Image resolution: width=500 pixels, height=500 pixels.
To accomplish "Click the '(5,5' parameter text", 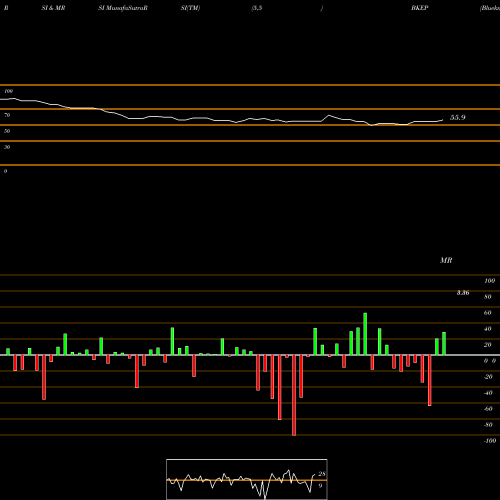I will click(257, 8).
